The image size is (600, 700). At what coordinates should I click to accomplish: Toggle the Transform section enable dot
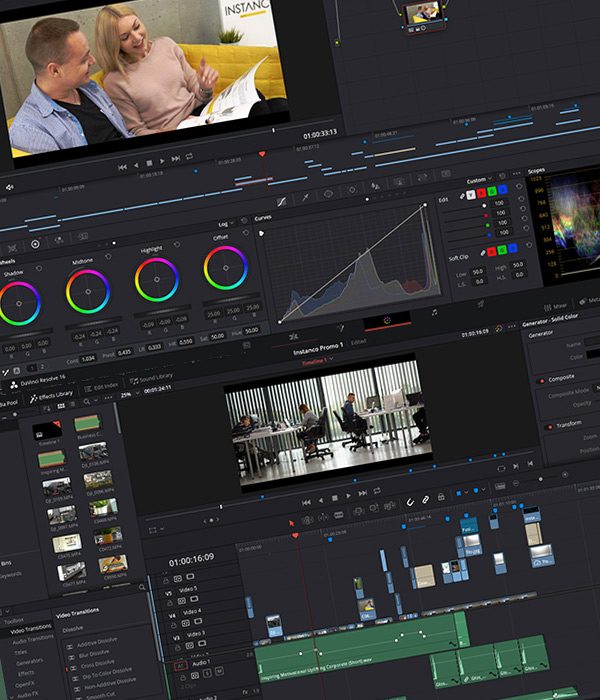point(550,427)
